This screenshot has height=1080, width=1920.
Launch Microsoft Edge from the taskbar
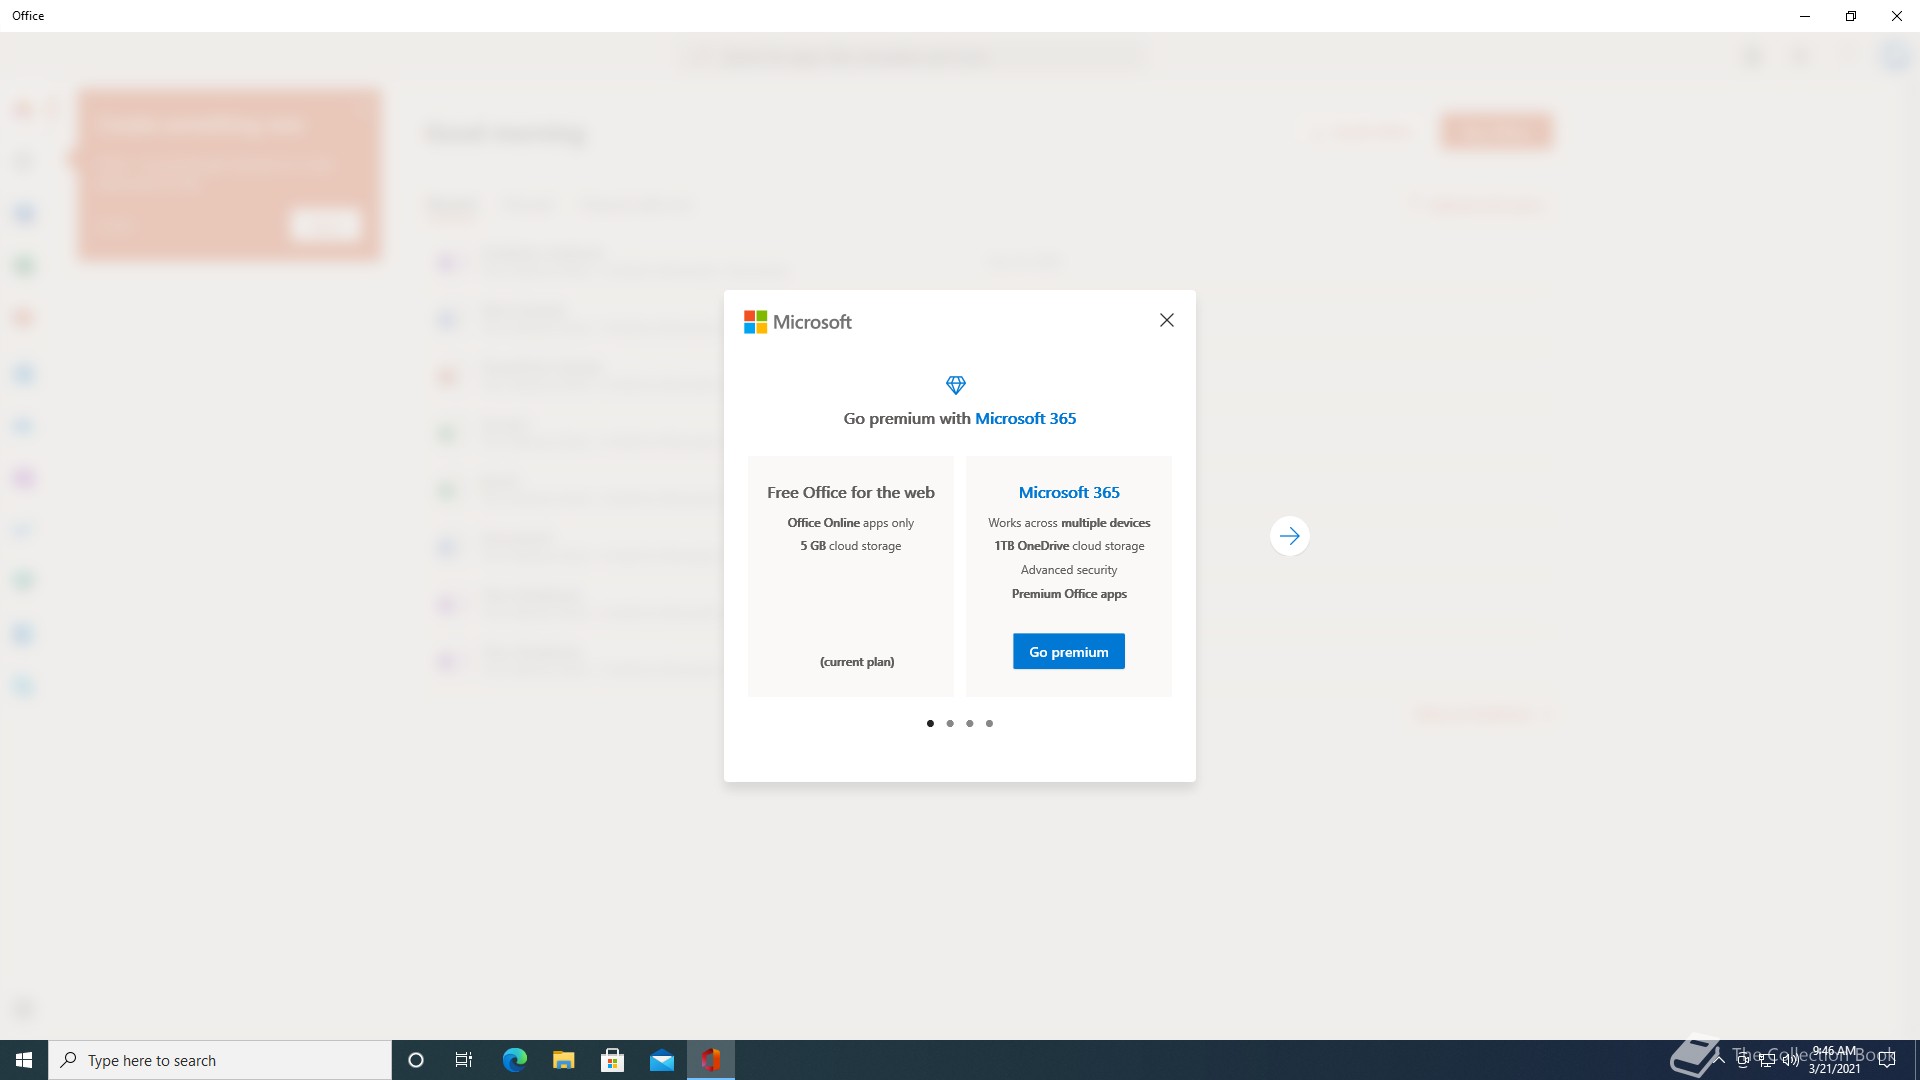[x=514, y=1060]
